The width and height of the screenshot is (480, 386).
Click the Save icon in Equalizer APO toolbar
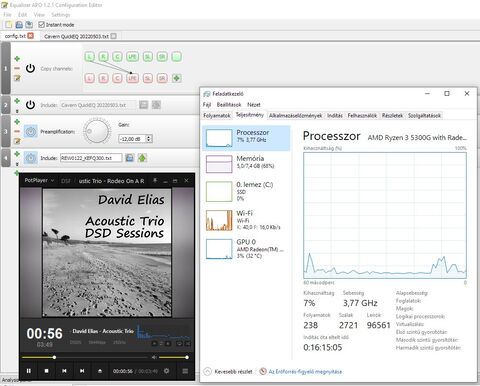[29, 25]
